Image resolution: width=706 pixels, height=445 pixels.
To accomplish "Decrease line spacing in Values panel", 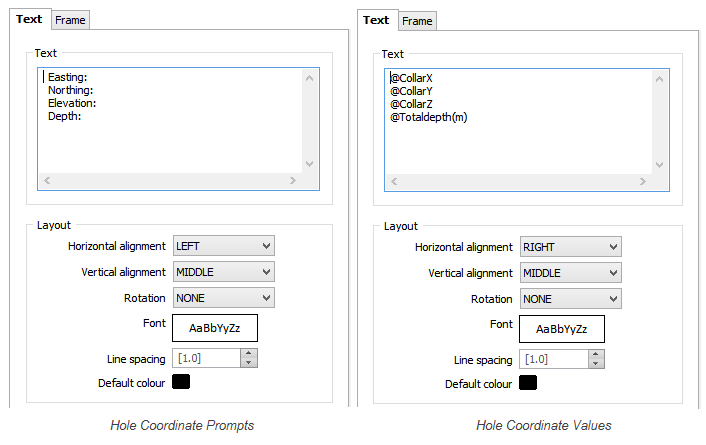I will point(596,364).
